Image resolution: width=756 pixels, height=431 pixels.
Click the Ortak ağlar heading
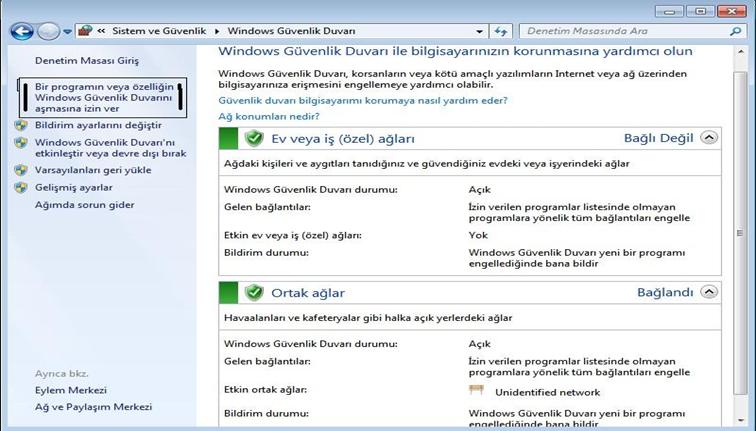click(x=308, y=293)
